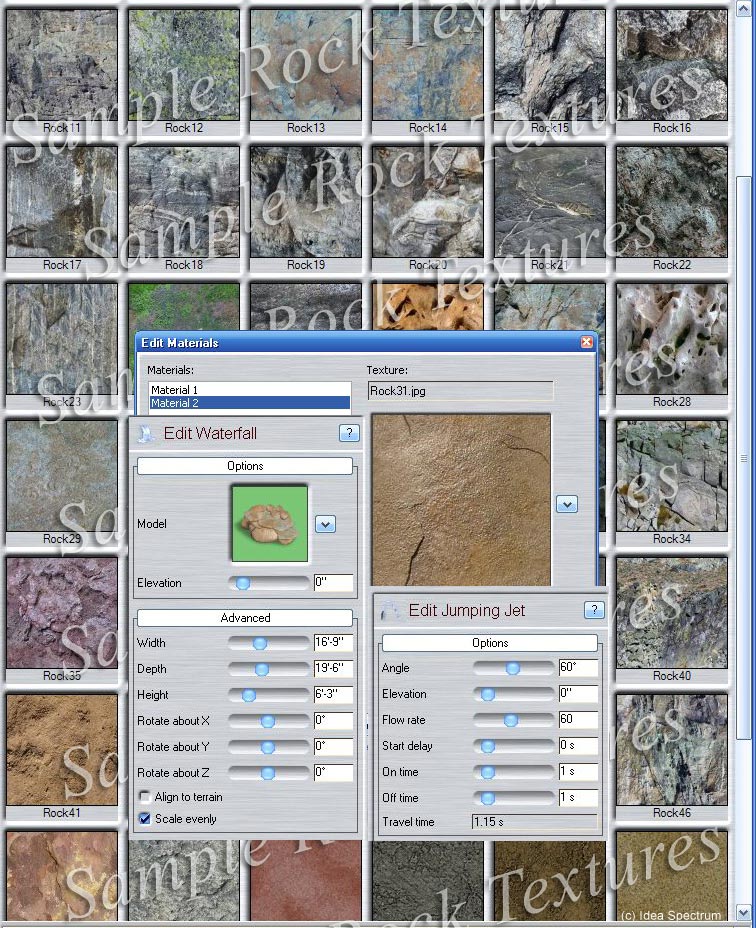Click the Start delay value field
Viewport: 756px width, 928px height.
[578, 746]
